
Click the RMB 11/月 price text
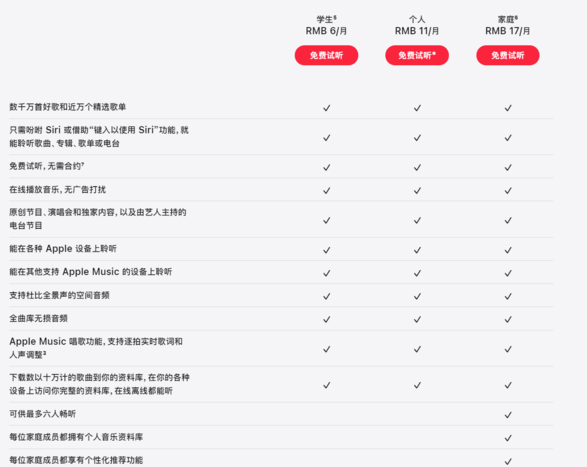tap(417, 31)
